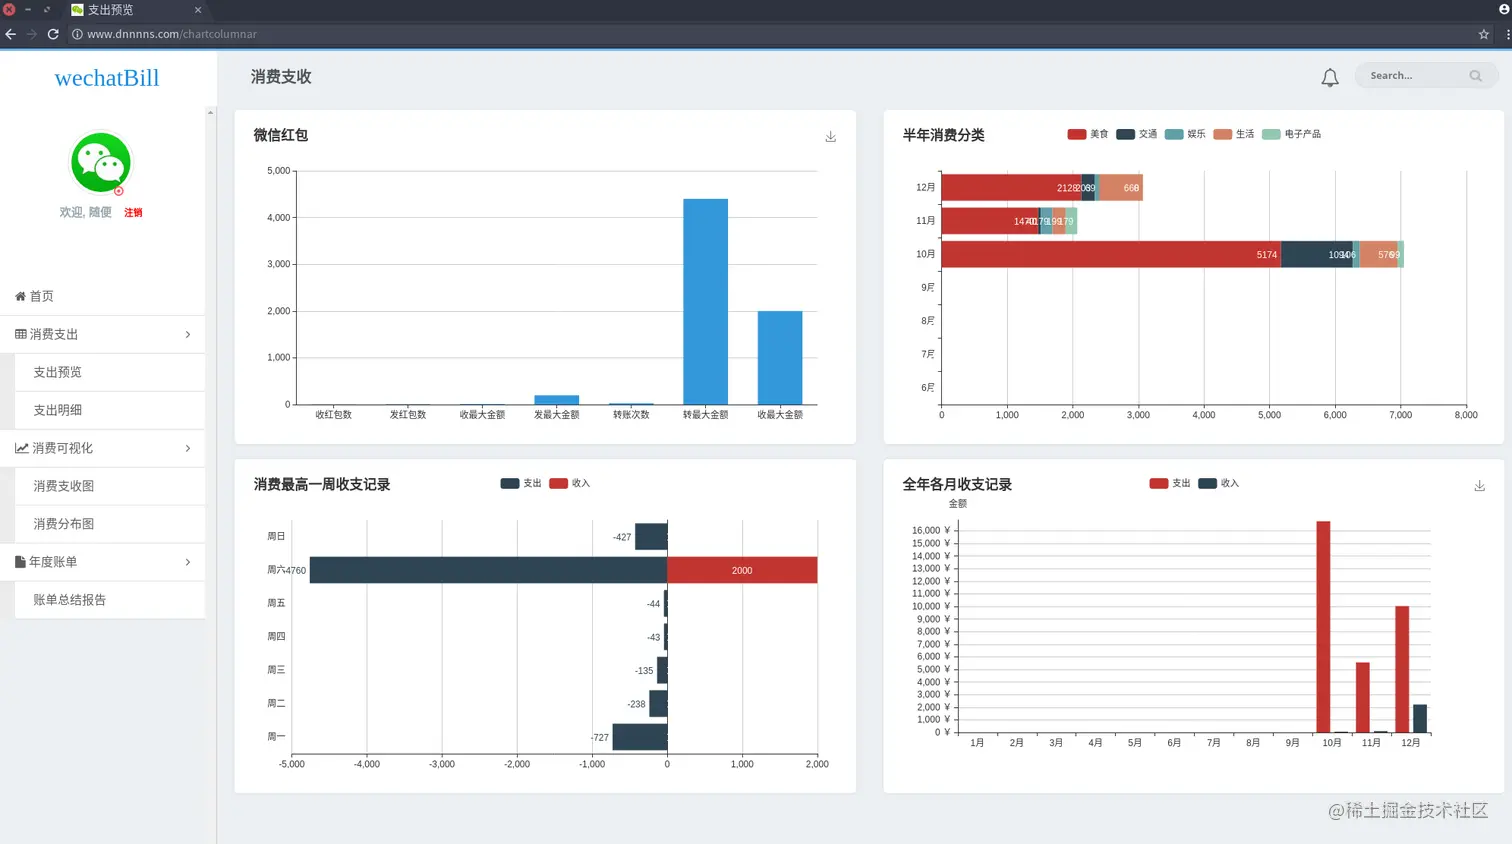Click the 周六 expense bar -4760
Image resolution: width=1512 pixels, height=844 pixels.
(x=488, y=570)
